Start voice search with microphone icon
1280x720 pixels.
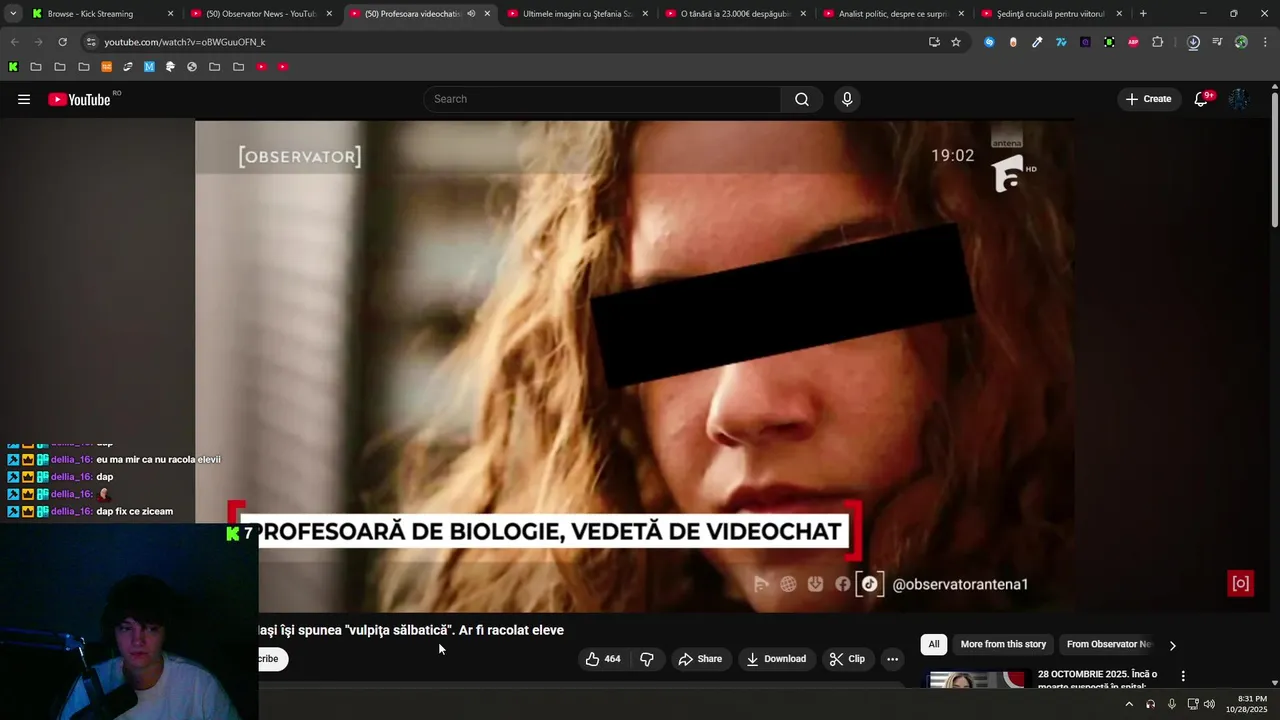pos(847,99)
